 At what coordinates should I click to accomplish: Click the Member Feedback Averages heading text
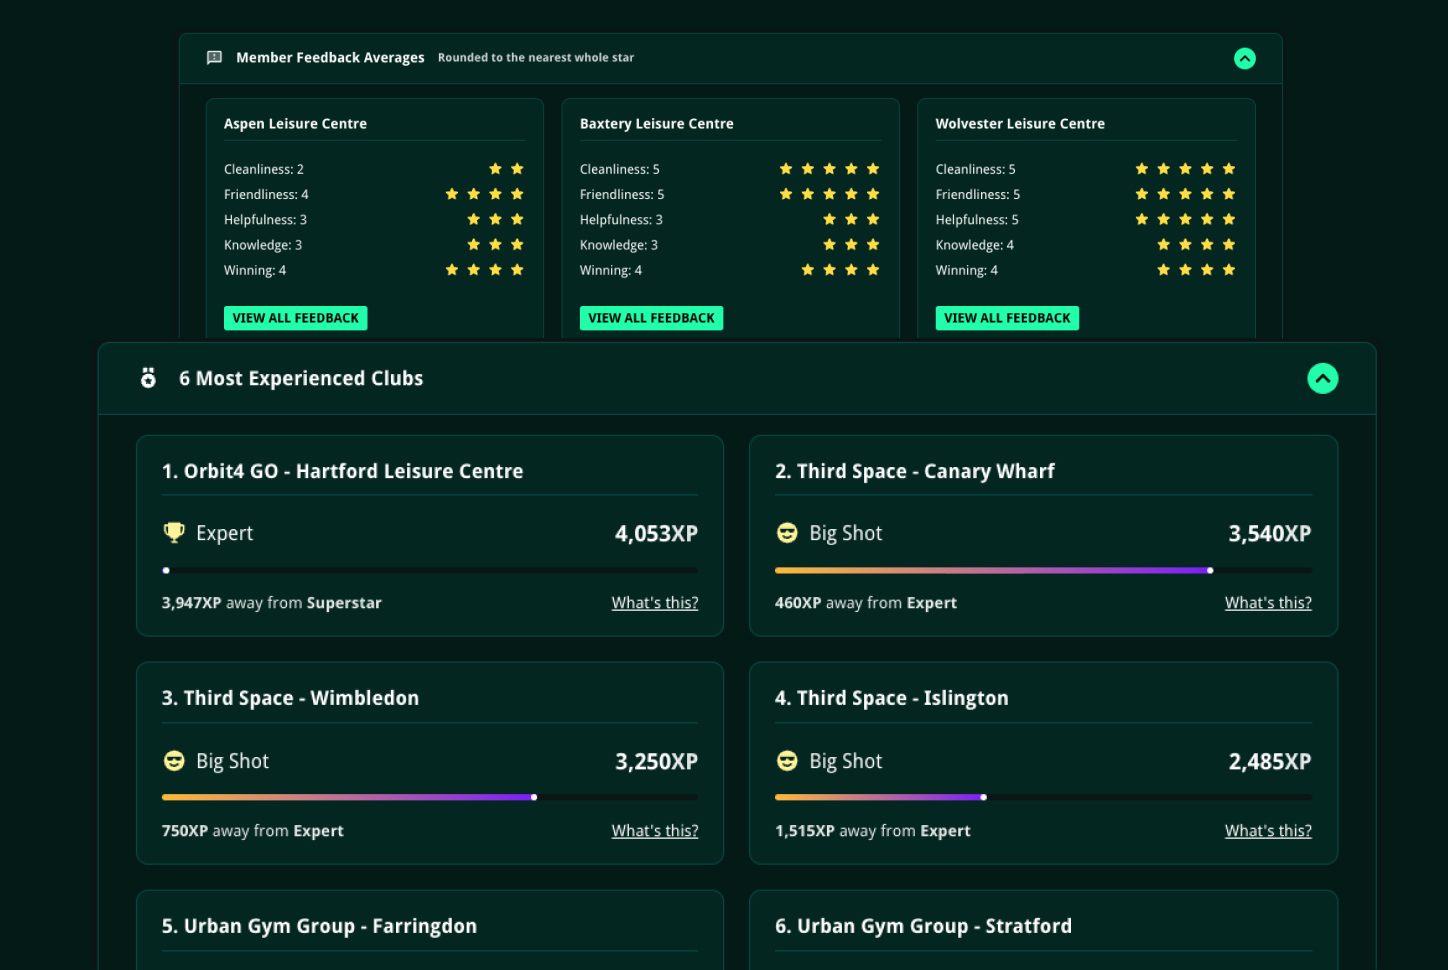330,58
